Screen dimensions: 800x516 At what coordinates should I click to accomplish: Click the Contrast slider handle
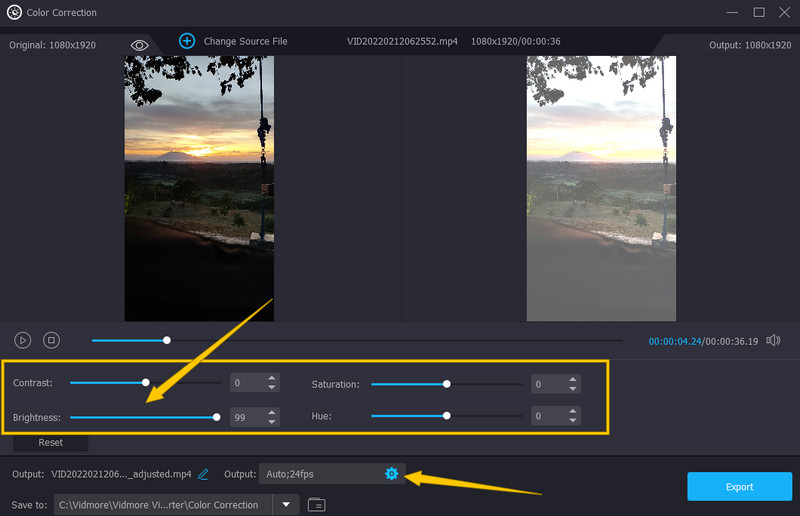(x=146, y=382)
